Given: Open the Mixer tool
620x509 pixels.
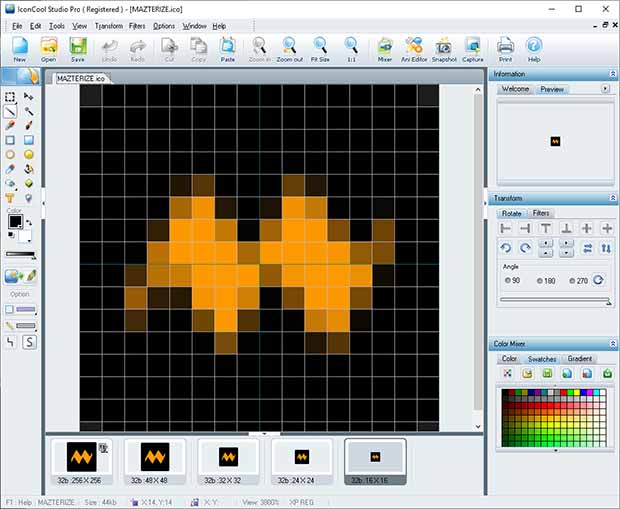Looking at the screenshot, I should pyautogui.click(x=384, y=49).
